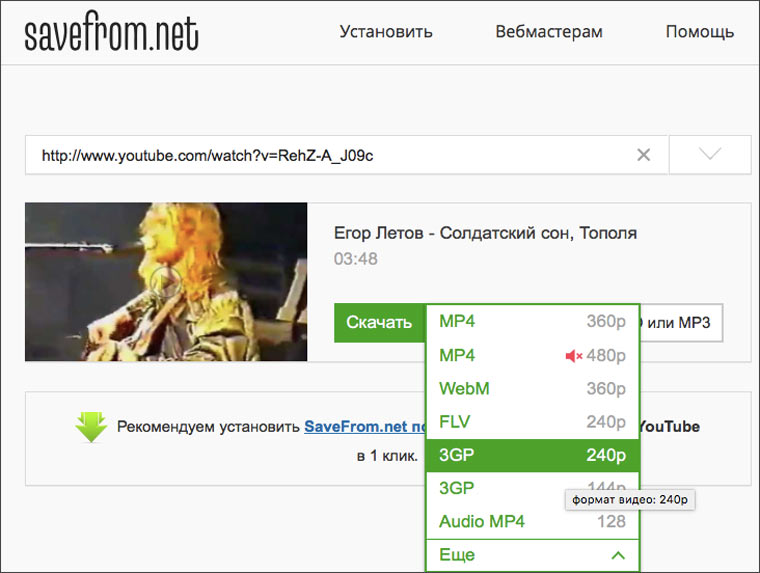Play video via thumbnail play icon
This screenshot has width=760, height=573.
pyautogui.click(x=165, y=281)
